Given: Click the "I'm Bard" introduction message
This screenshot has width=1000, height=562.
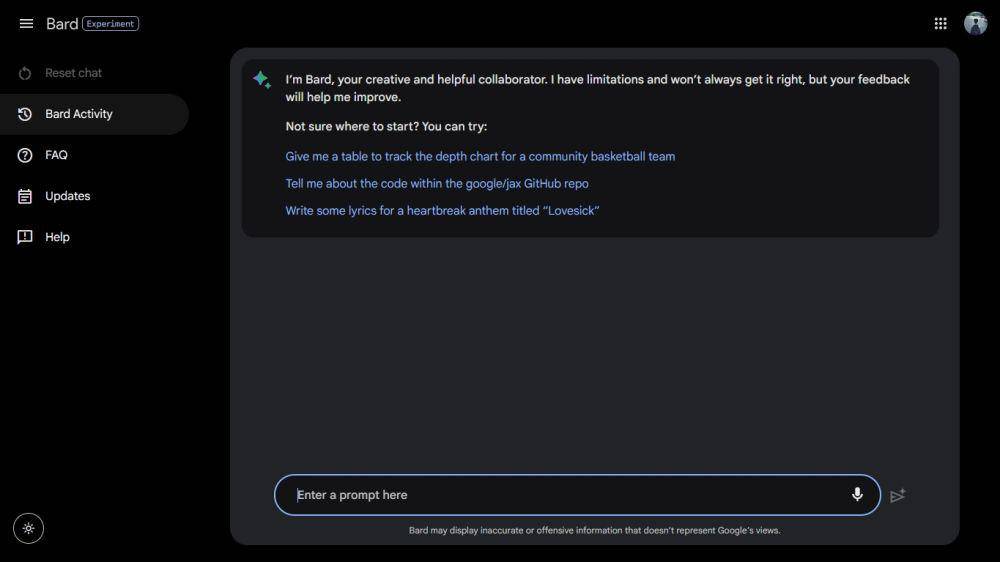Looking at the screenshot, I should point(598,88).
